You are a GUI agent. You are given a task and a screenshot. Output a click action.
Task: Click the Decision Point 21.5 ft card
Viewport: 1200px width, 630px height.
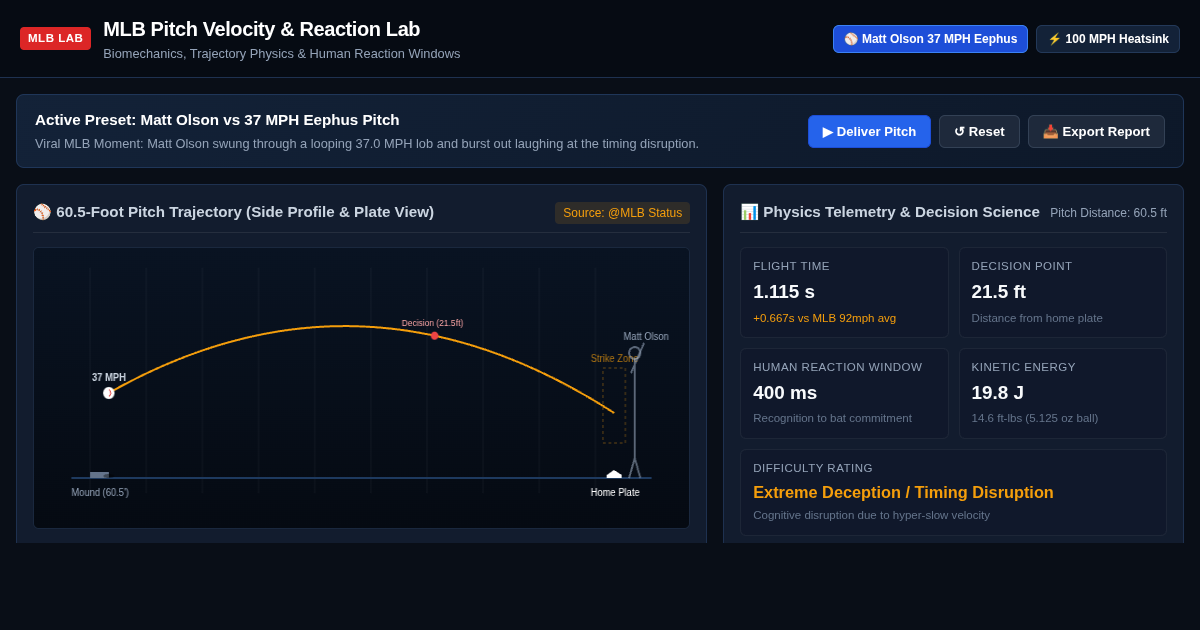pyautogui.click(x=1063, y=293)
